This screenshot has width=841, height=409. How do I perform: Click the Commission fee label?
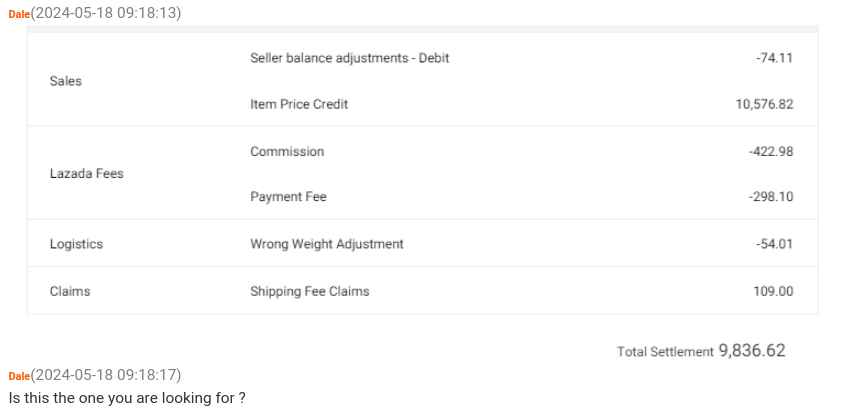287,151
